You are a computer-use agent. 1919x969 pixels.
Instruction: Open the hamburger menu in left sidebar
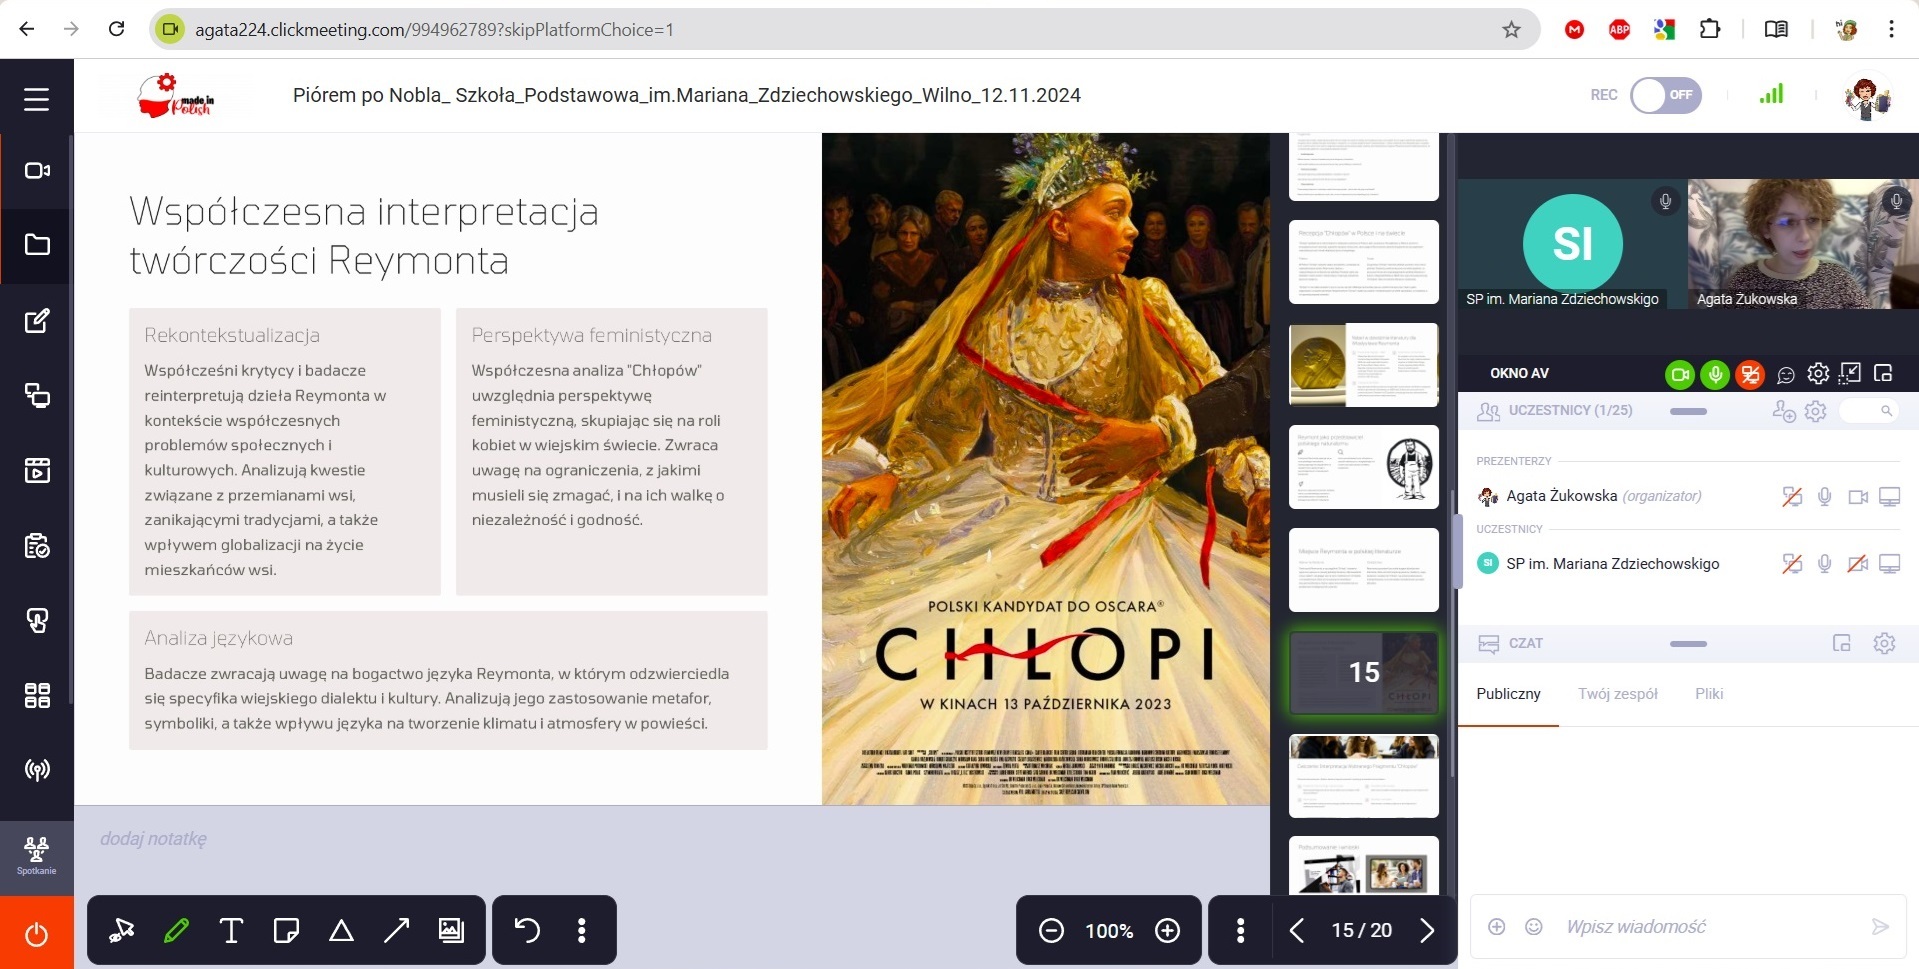(x=36, y=99)
